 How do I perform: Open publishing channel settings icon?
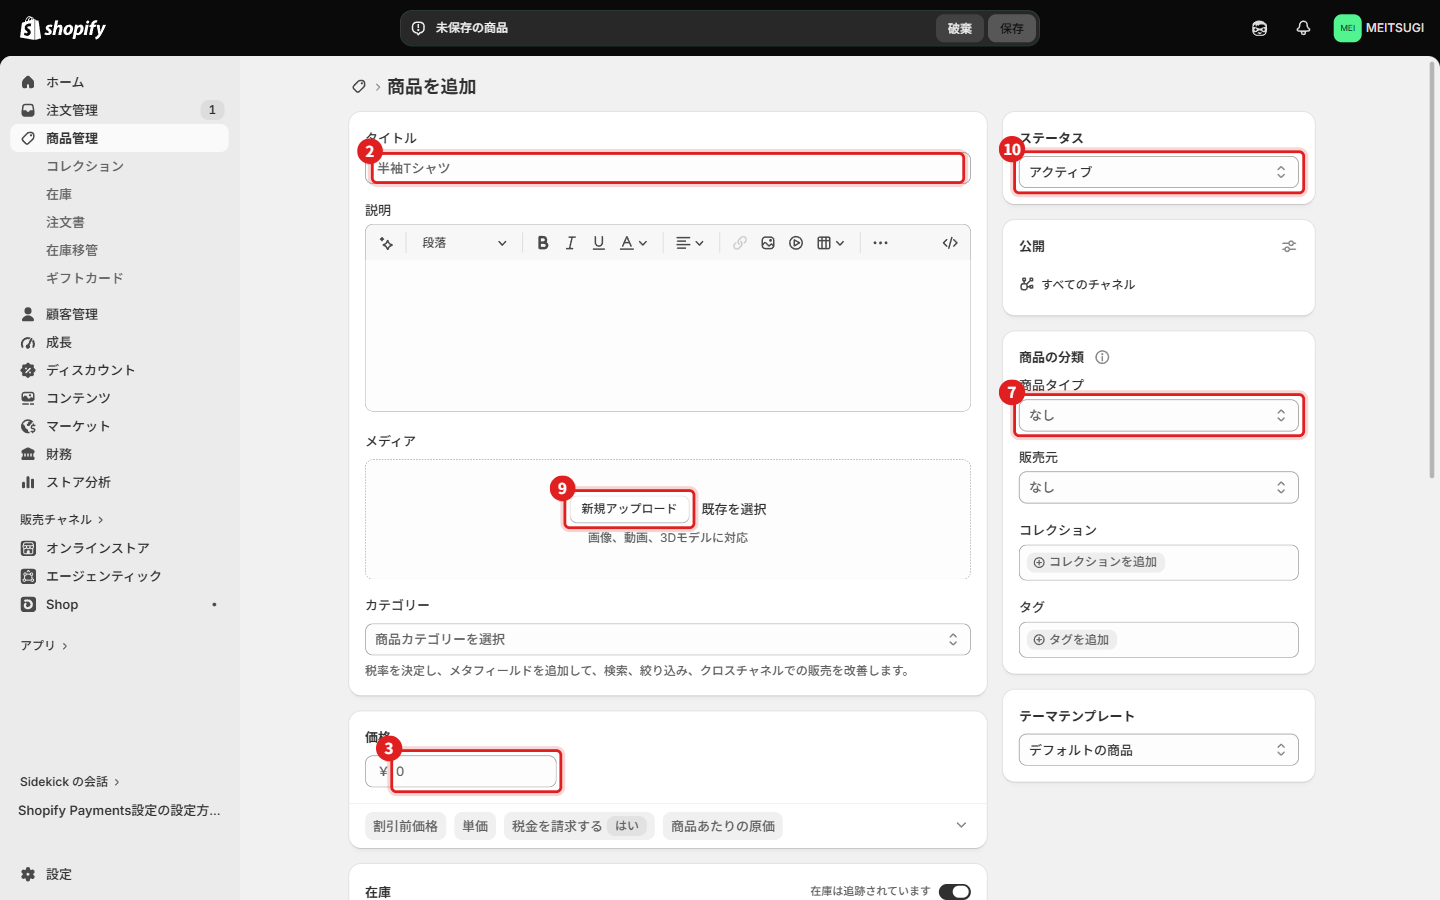pos(1289,246)
